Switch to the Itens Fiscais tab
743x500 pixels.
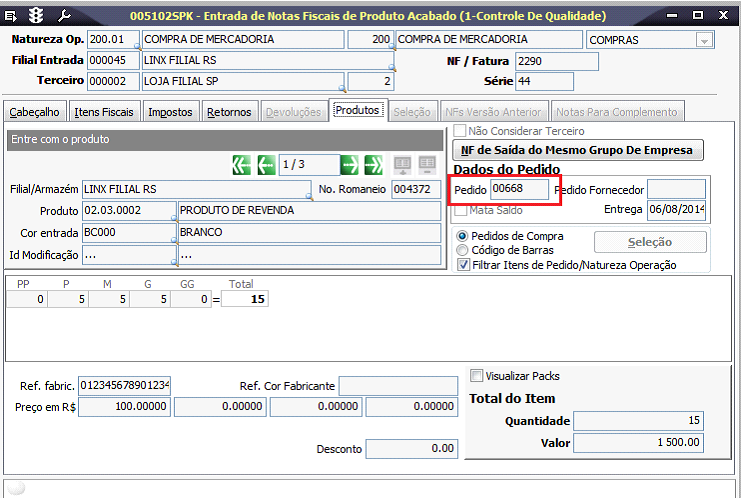[106, 112]
